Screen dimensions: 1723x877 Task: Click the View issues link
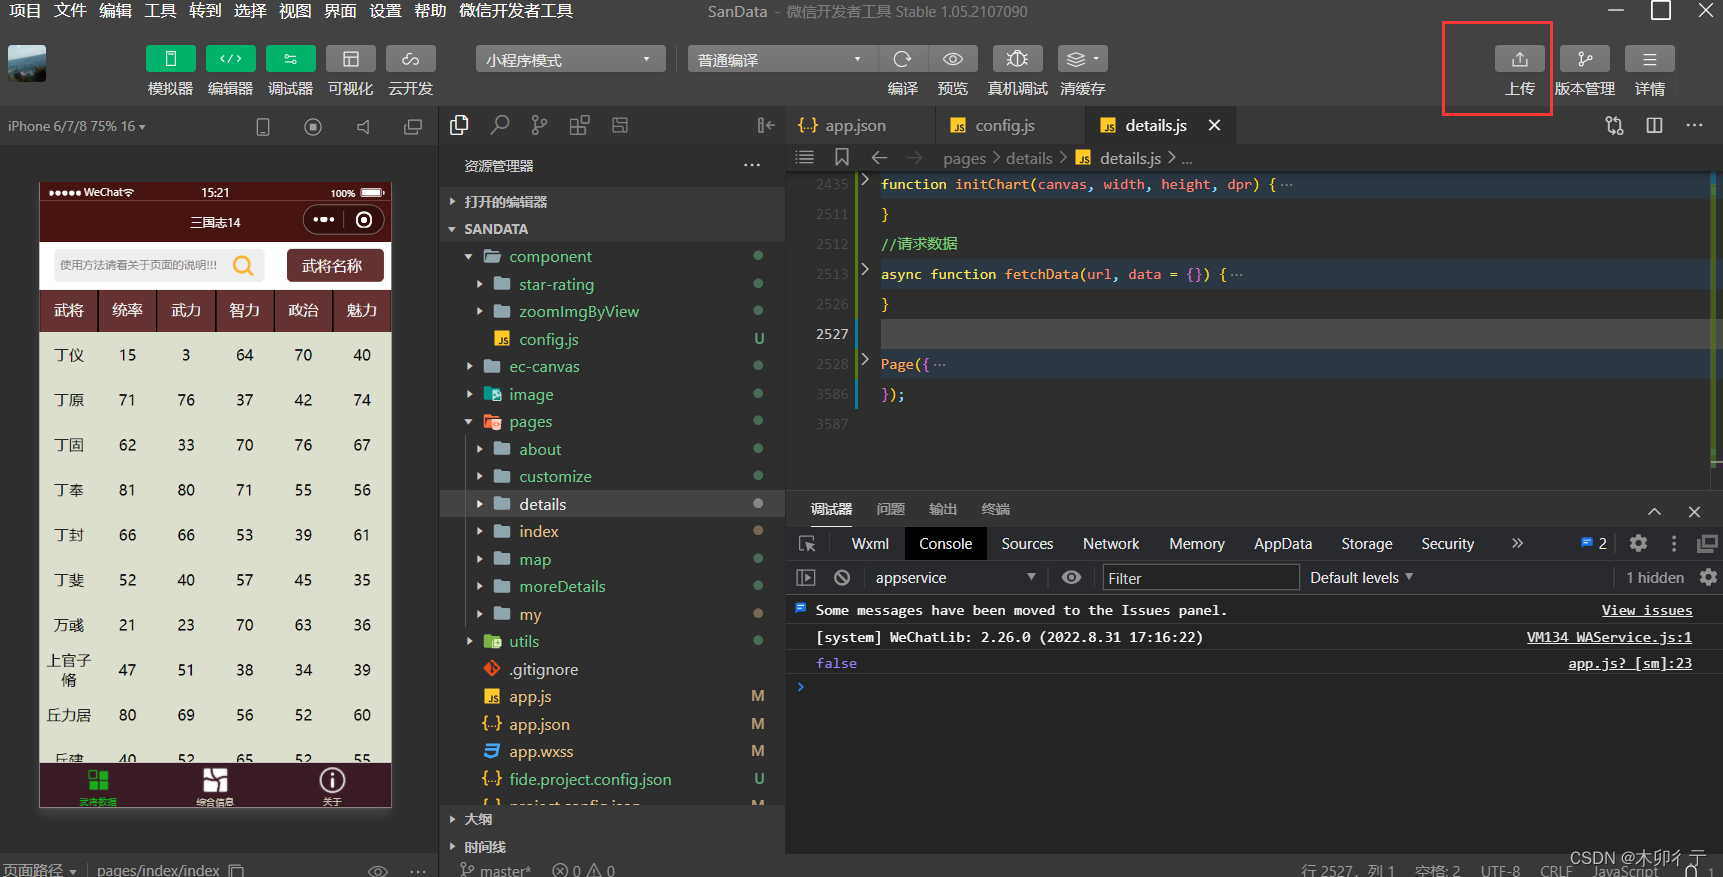[x=1647, y=610]
